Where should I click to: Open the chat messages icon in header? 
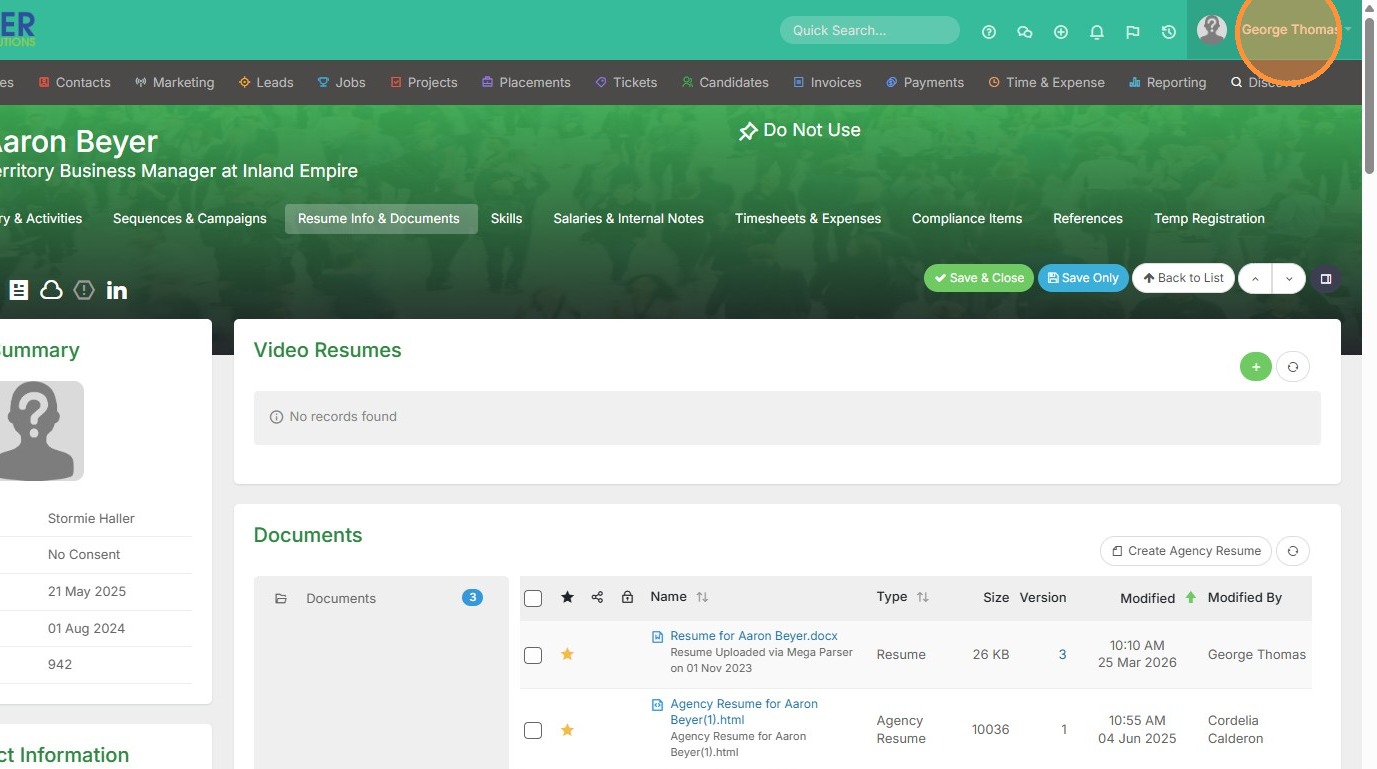(1025, 32)
